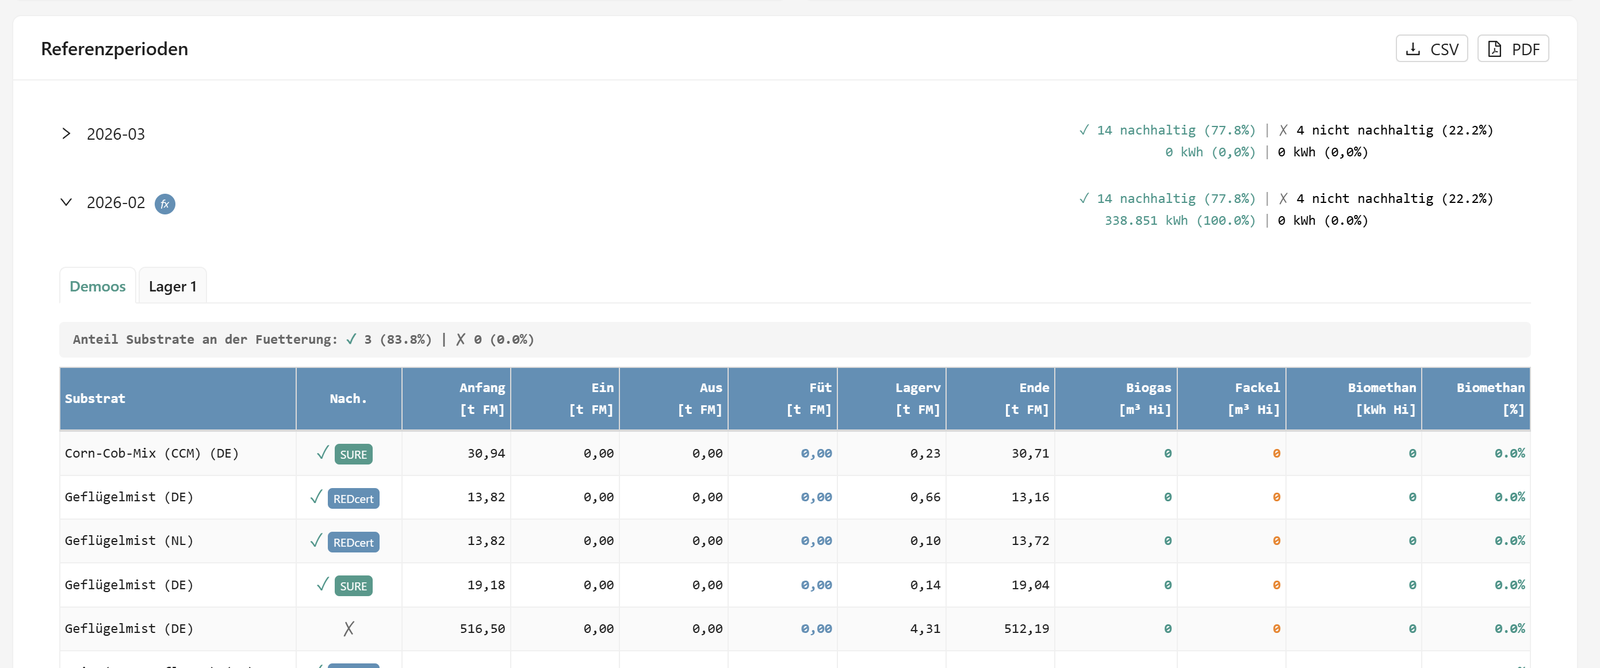This screenshot has width=1600, height=668.
Task: Click the checkmark in the Geflügelmist (NL) row
Action: point(316,541)
